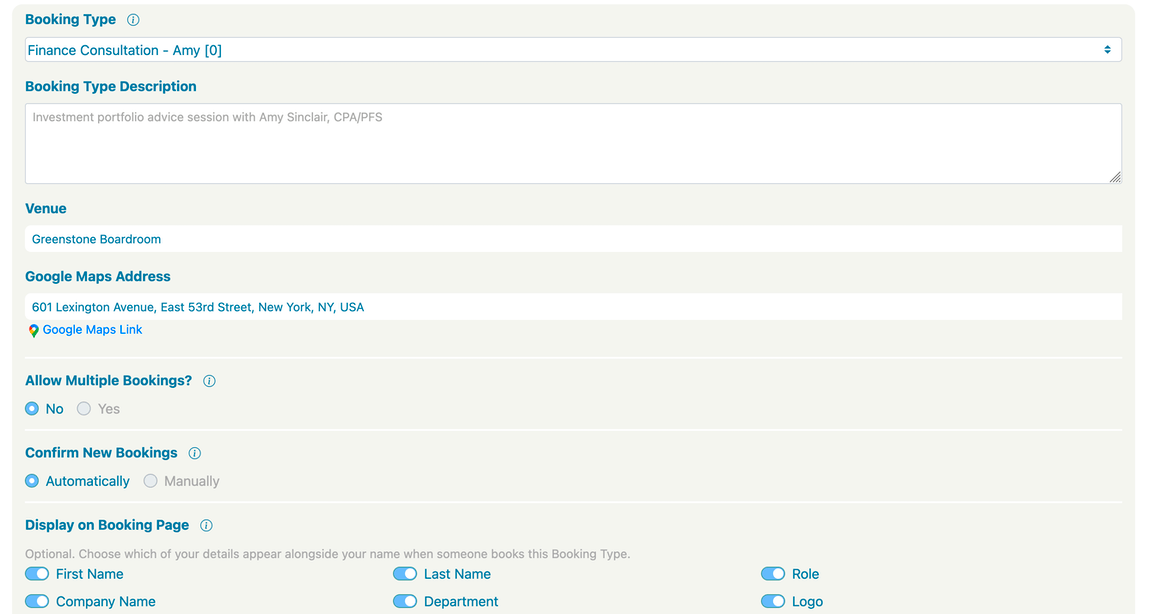The height and width of the screenshot is (614, 1150).
Task: Open the Booking Type dropdown
Action: click(x=573, y=50)
